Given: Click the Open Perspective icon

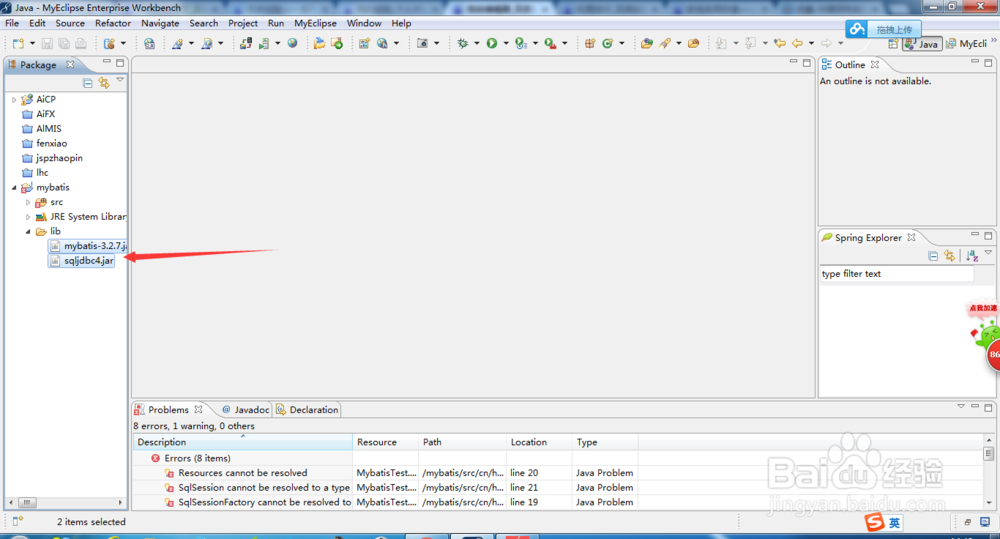Looking at the screenshot, I should coord(893,44).
